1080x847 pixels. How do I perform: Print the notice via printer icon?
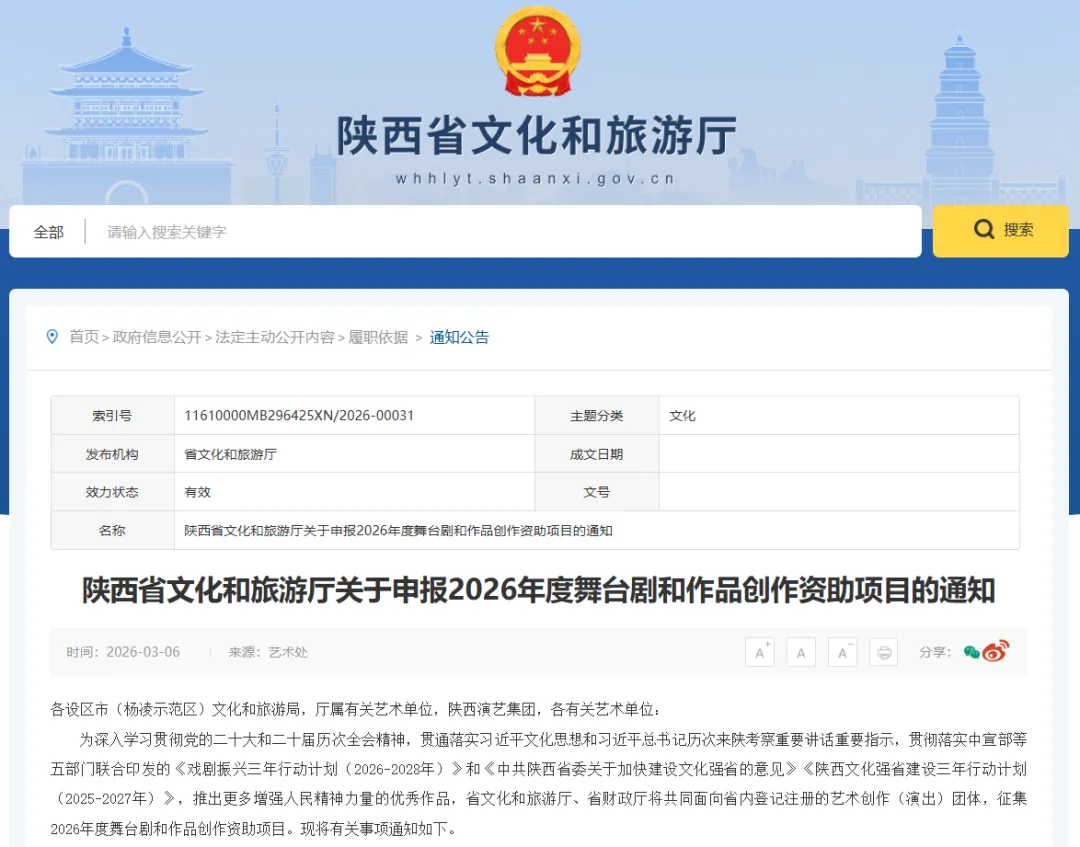pyautogui.click(x=884, y=651)
